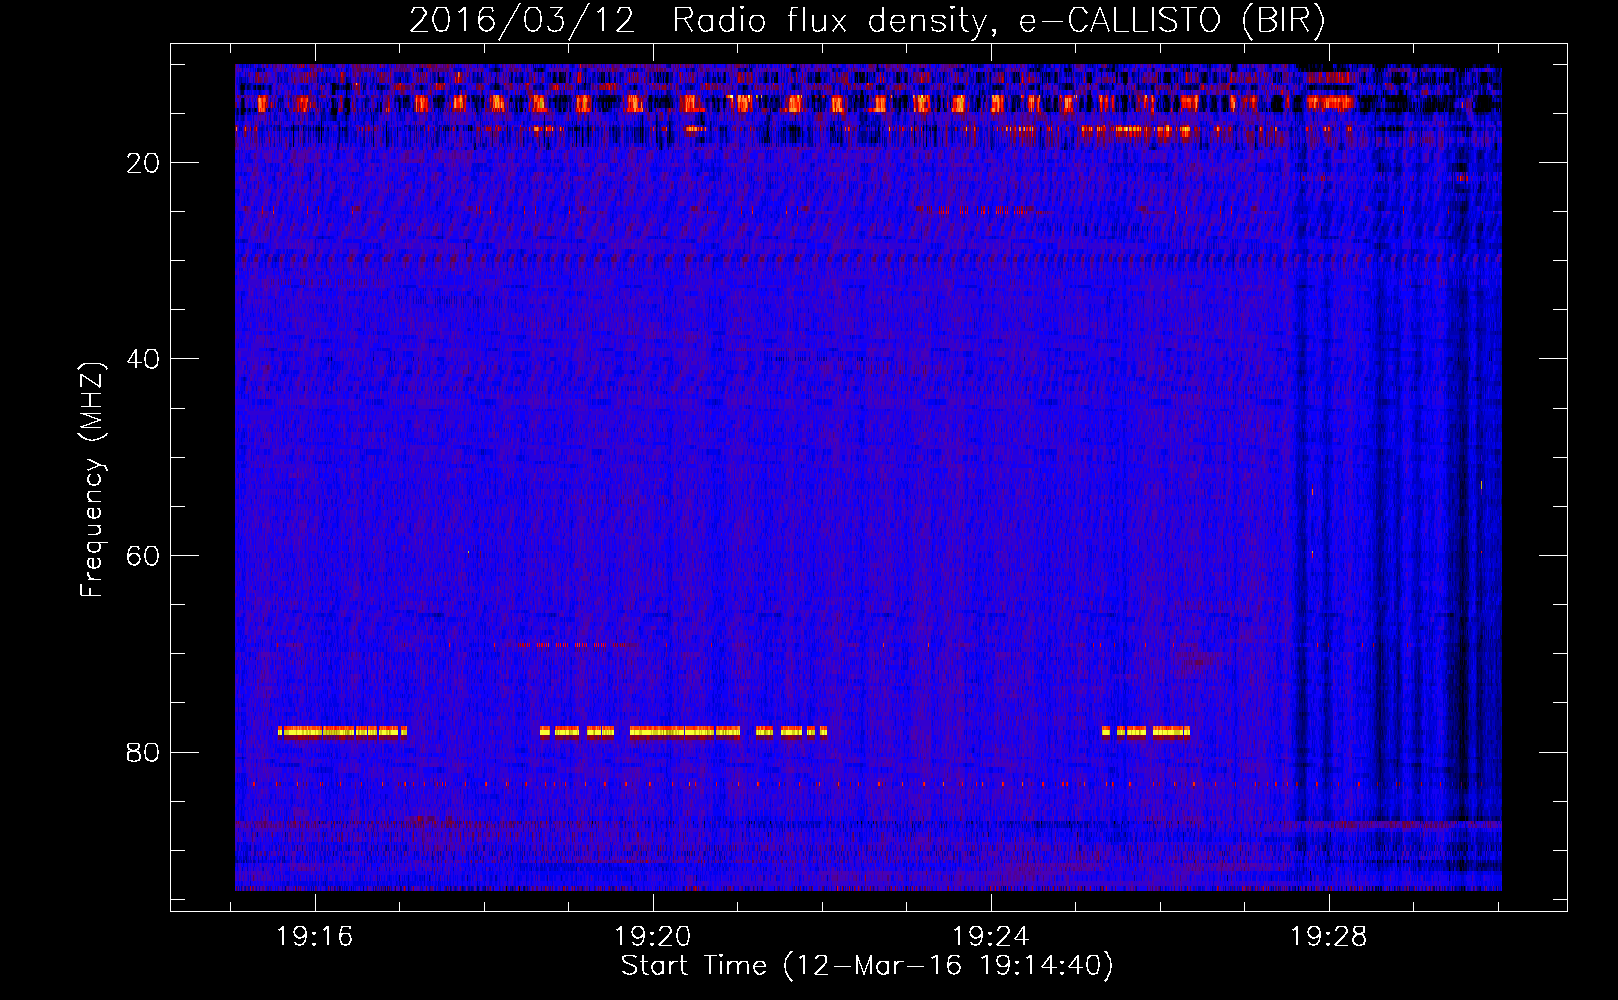
Task: Click the 'Start Time (12-Mar-16 19:14:40)' label
Action: [x=867, y=966]
